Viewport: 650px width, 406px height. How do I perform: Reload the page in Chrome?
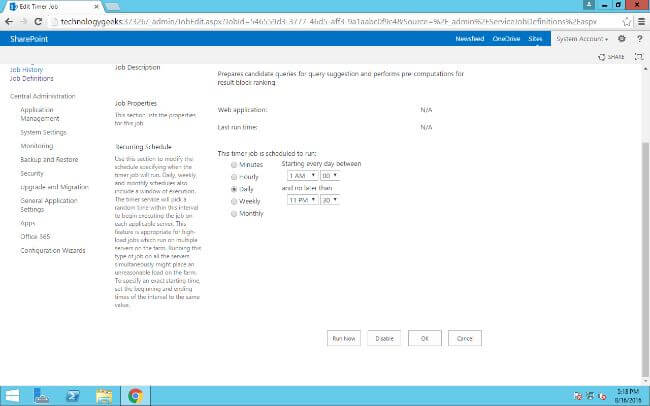pos(38,22)
